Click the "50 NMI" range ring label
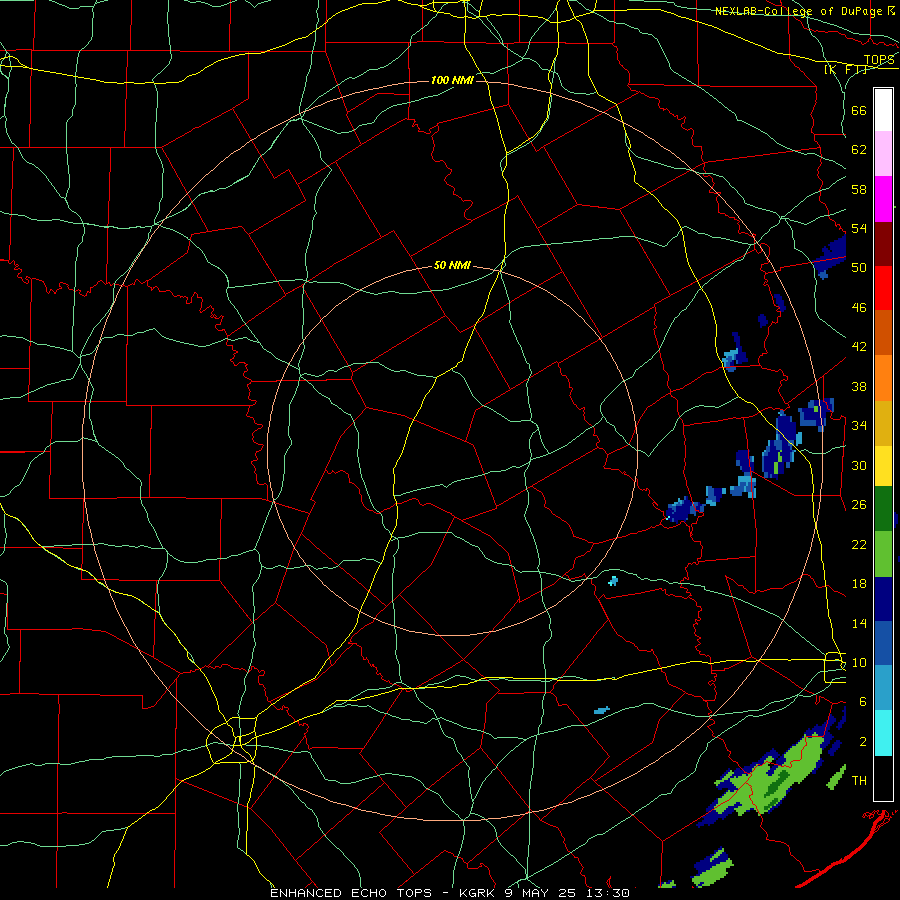This screenshot has height=900, width=900. coord(452,265)
